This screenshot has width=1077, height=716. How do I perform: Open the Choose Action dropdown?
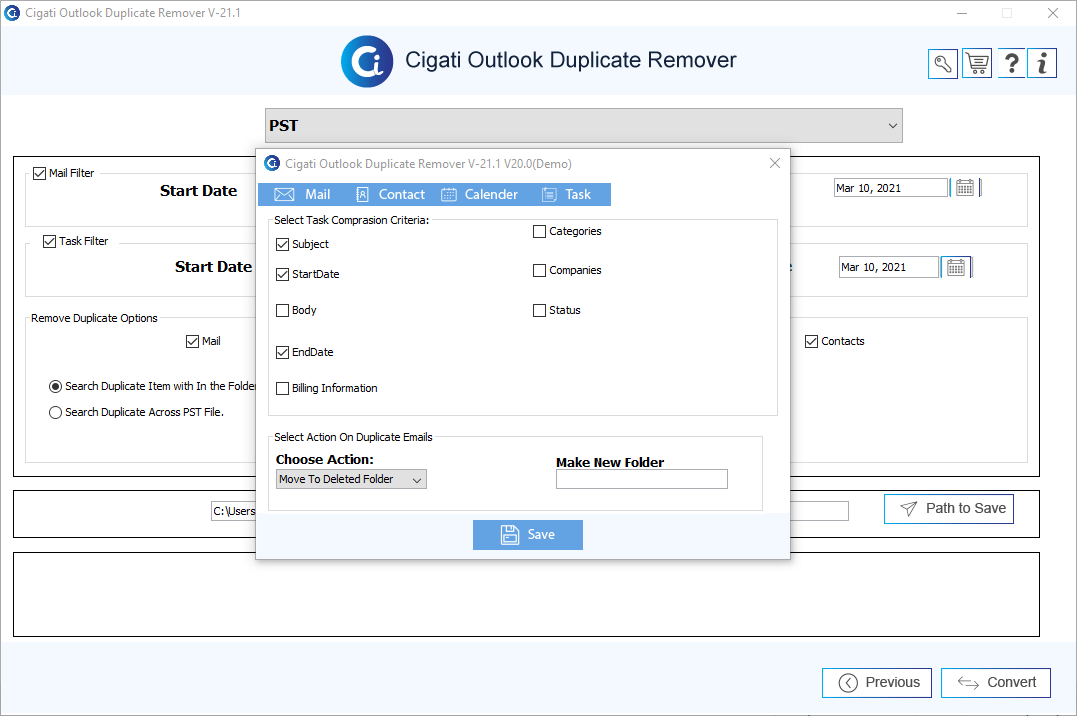click(x=351, y=479)
